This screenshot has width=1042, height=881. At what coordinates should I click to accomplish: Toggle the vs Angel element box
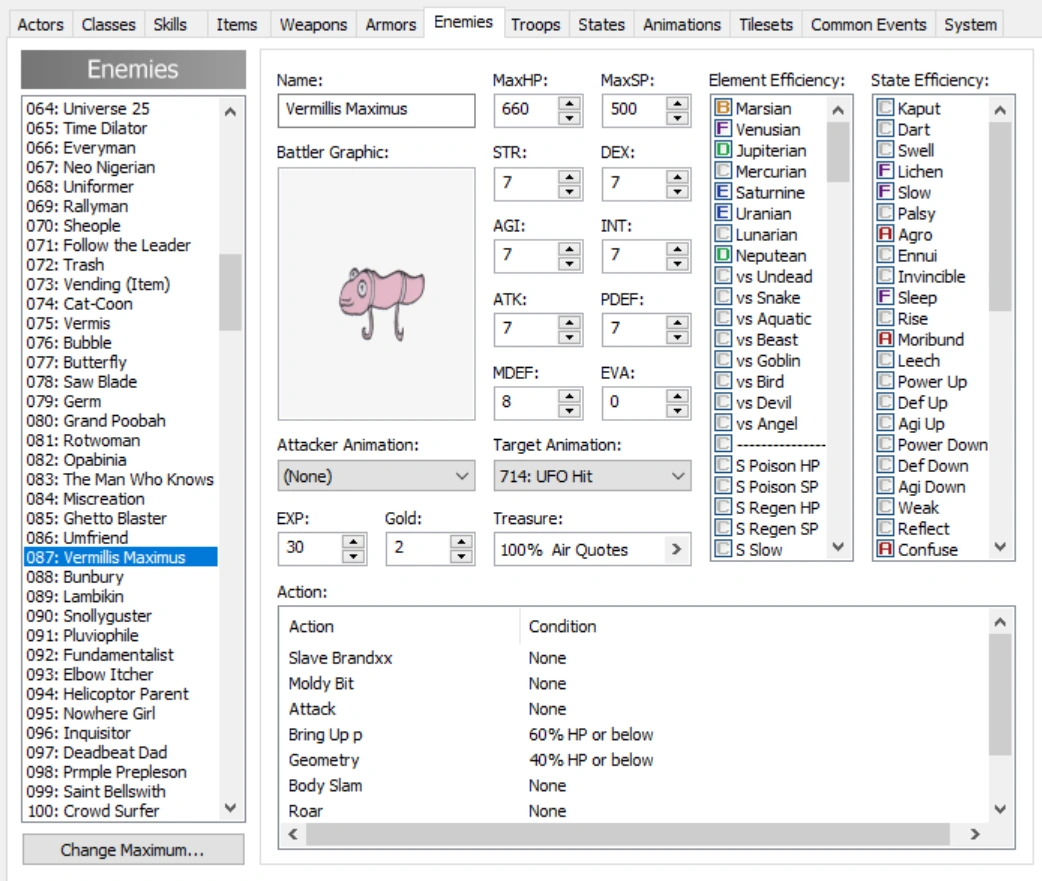click(723, 423)
